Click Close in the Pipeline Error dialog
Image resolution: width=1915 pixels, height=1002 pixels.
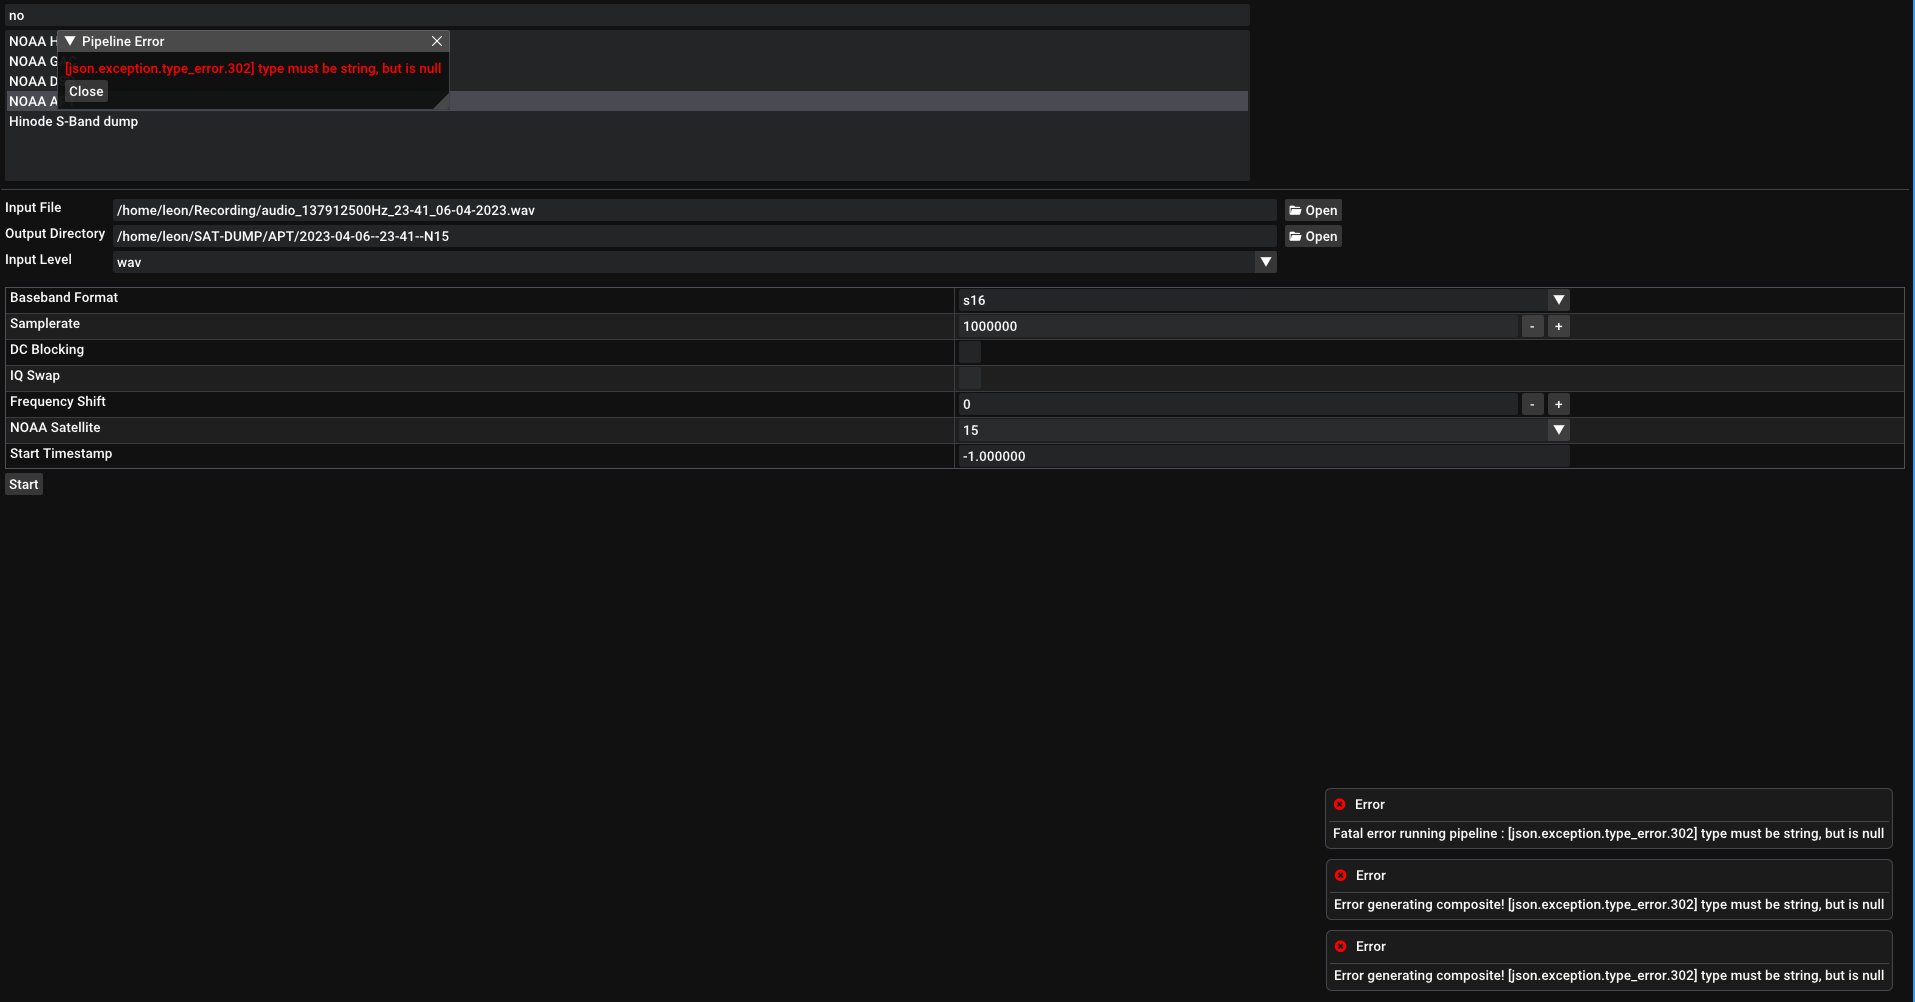point(85,91)
